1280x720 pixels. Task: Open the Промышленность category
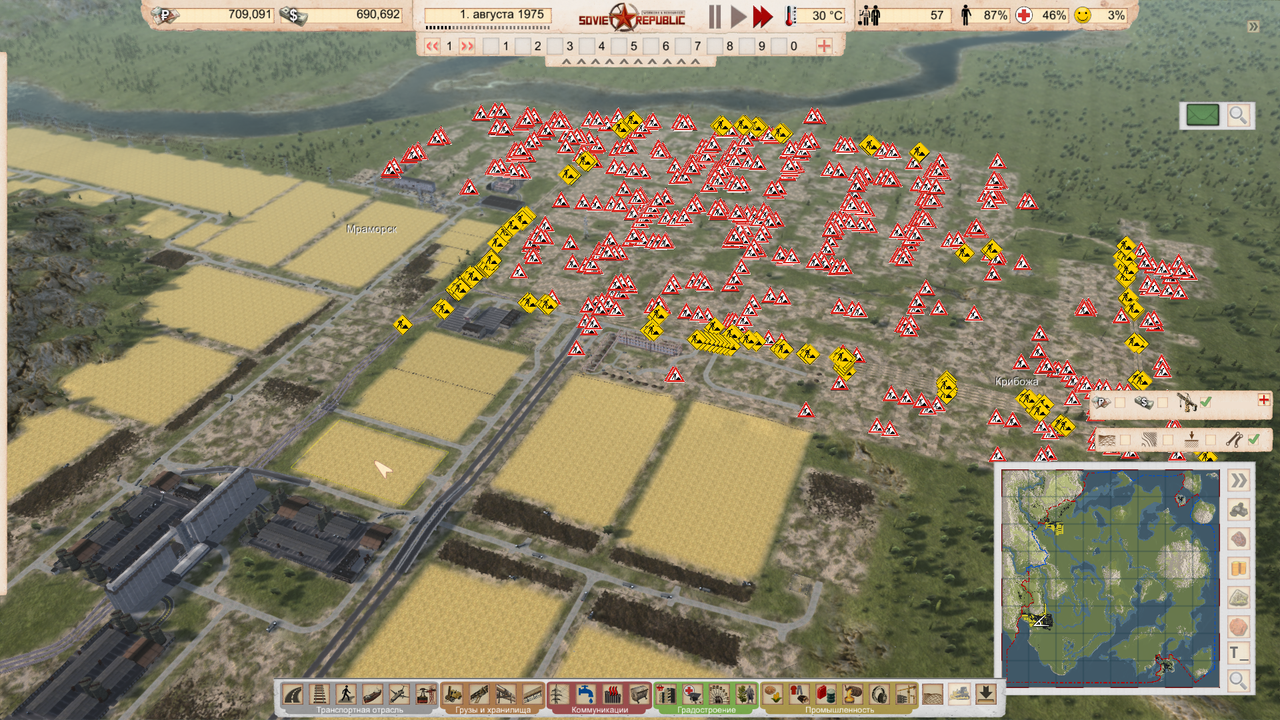tap(838, 710)
